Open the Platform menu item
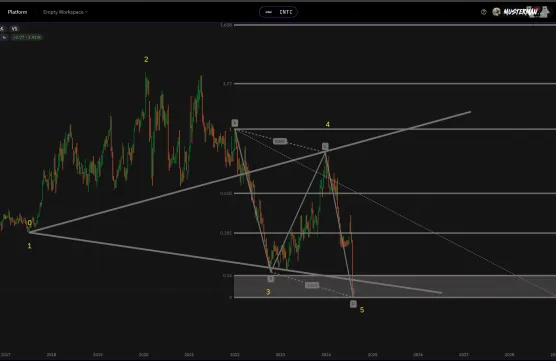The width and height of the screenshot is (556, 361). click(17, 12)
